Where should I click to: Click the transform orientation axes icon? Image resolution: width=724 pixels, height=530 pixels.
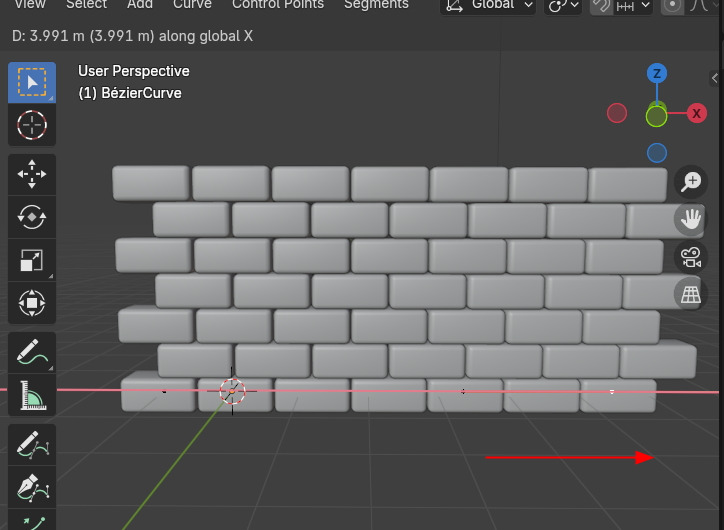454,6
